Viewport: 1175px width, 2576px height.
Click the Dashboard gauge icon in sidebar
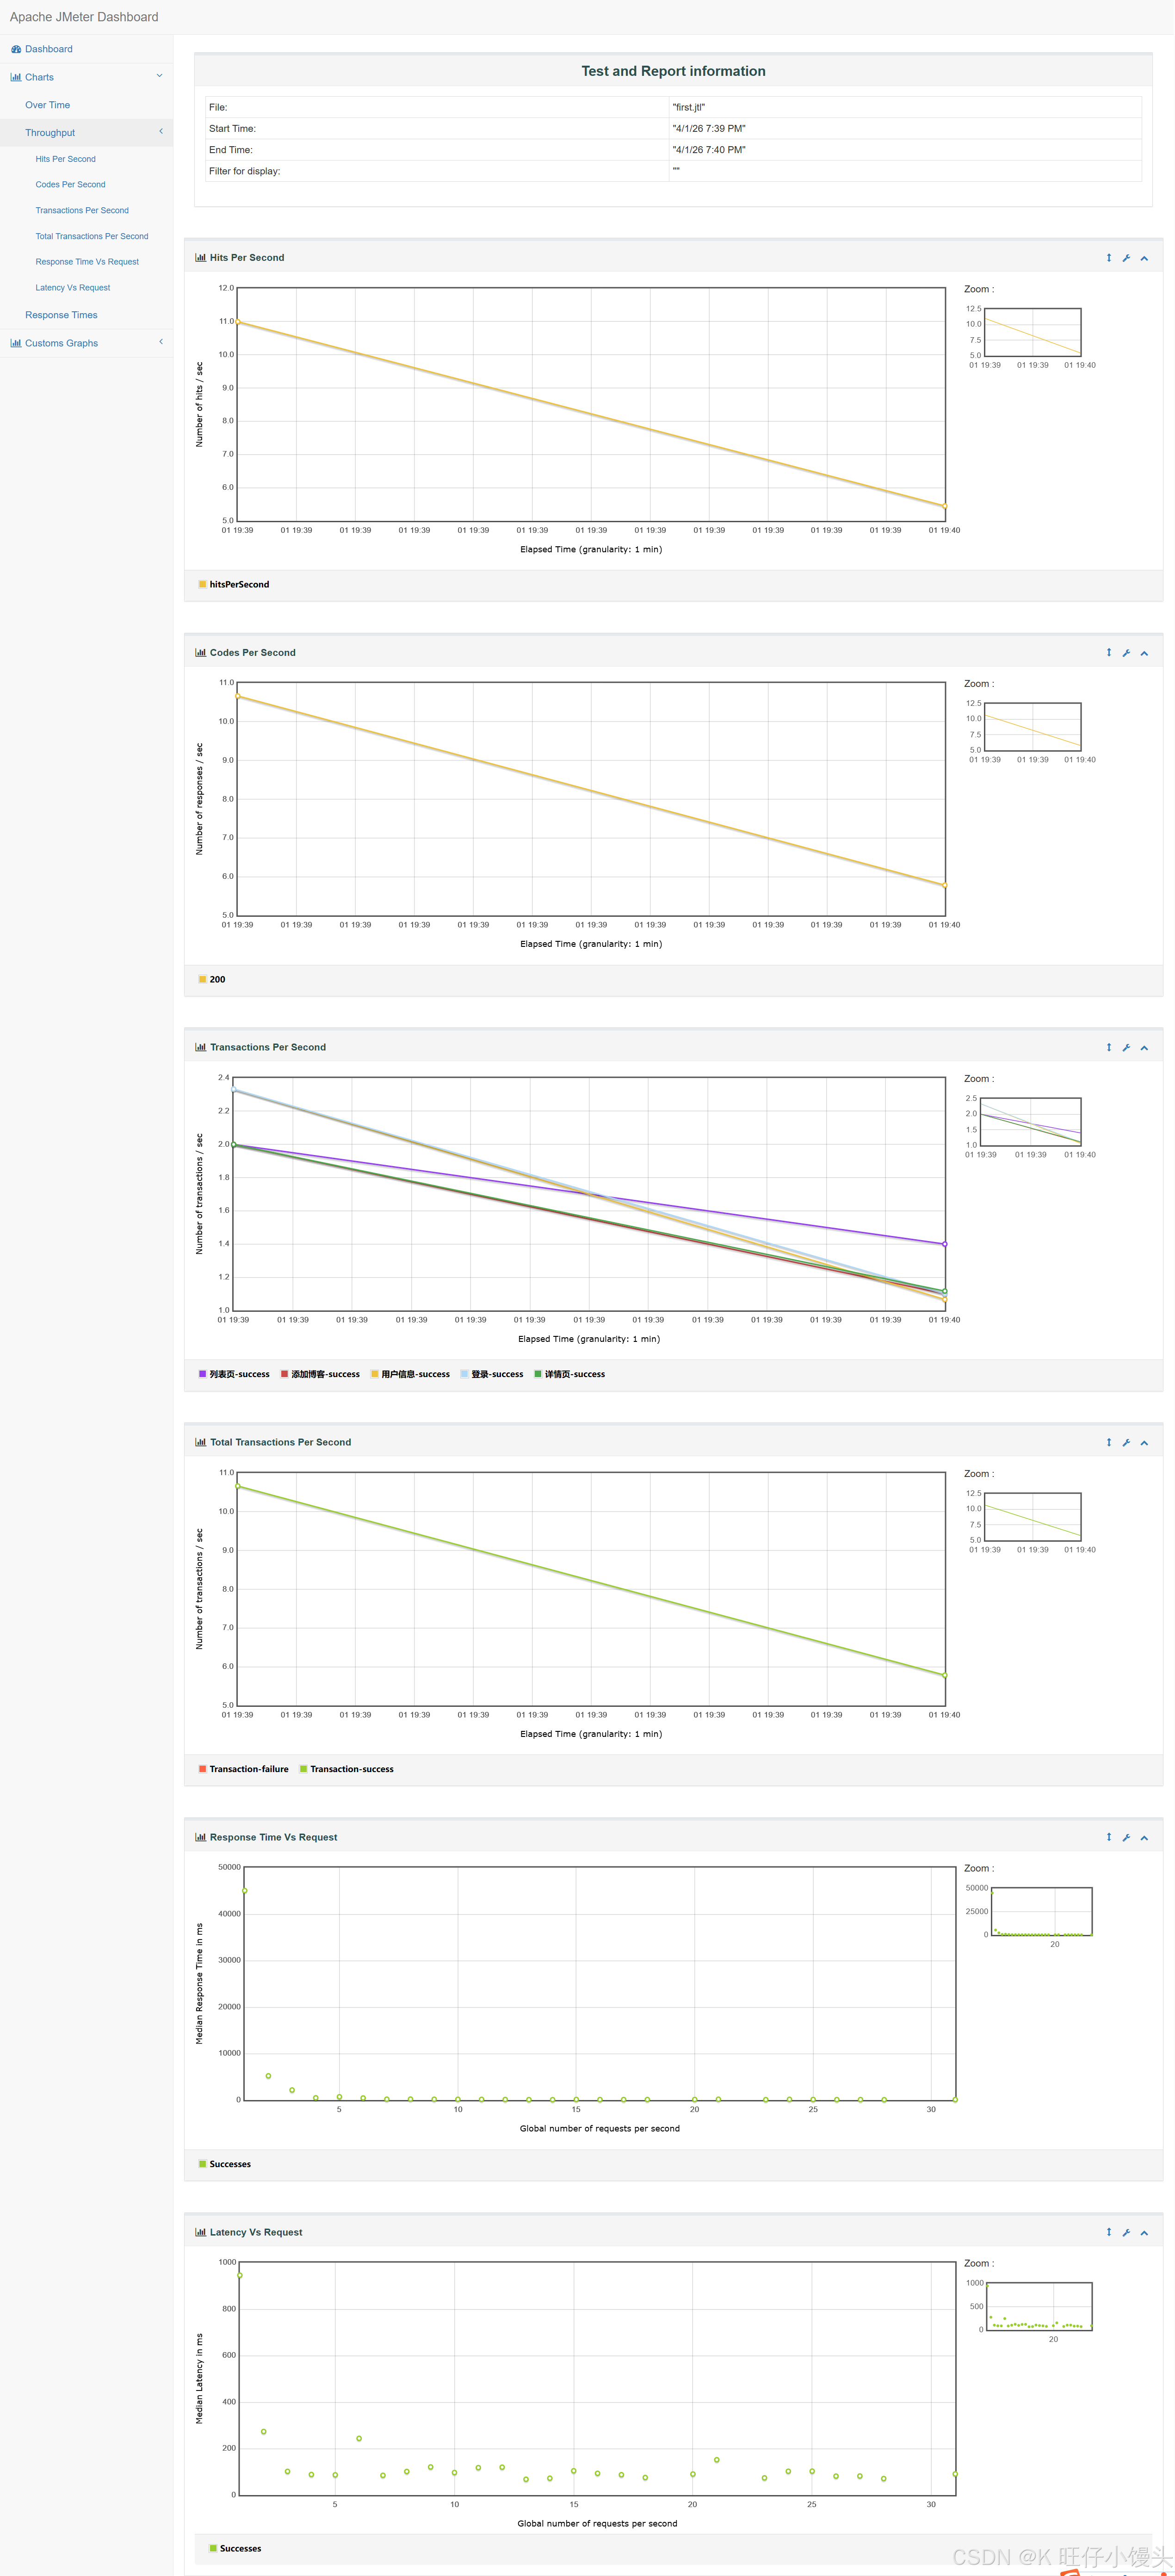pyautogui.click(x=16, y=49)
